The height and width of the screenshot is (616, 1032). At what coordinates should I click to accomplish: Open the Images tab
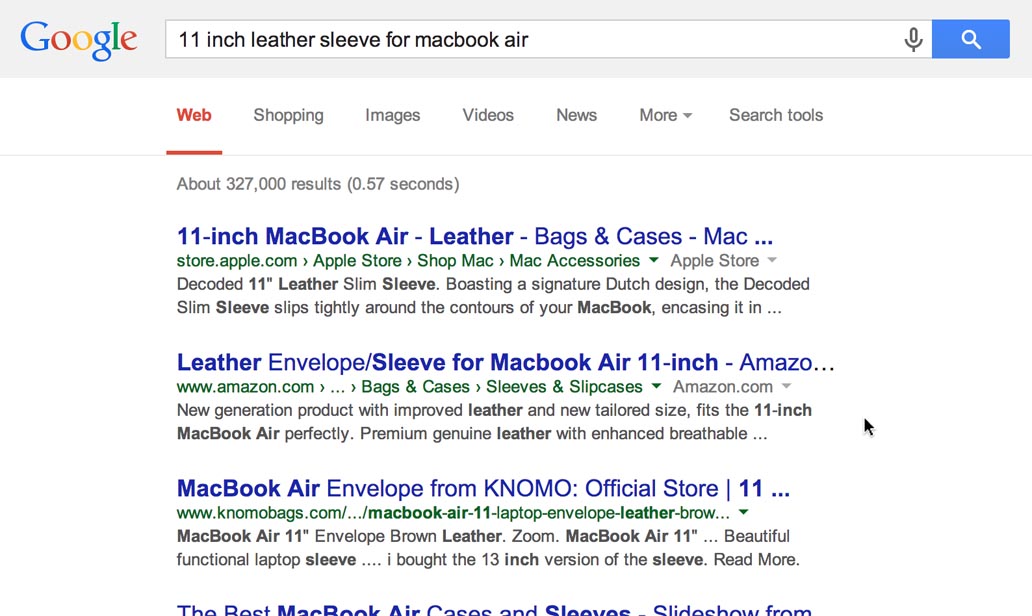coord(392,115)
